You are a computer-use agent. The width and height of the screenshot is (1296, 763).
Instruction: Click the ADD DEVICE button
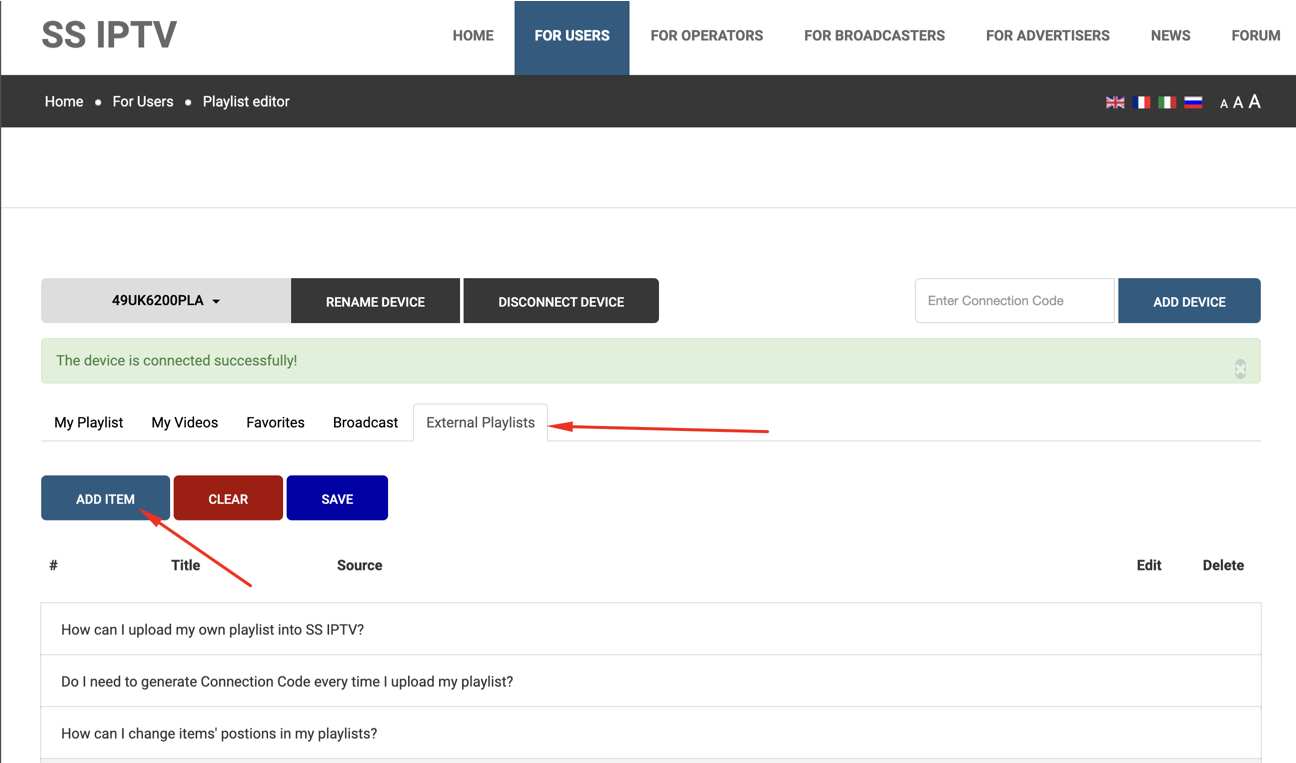[x=1189, y=301]
